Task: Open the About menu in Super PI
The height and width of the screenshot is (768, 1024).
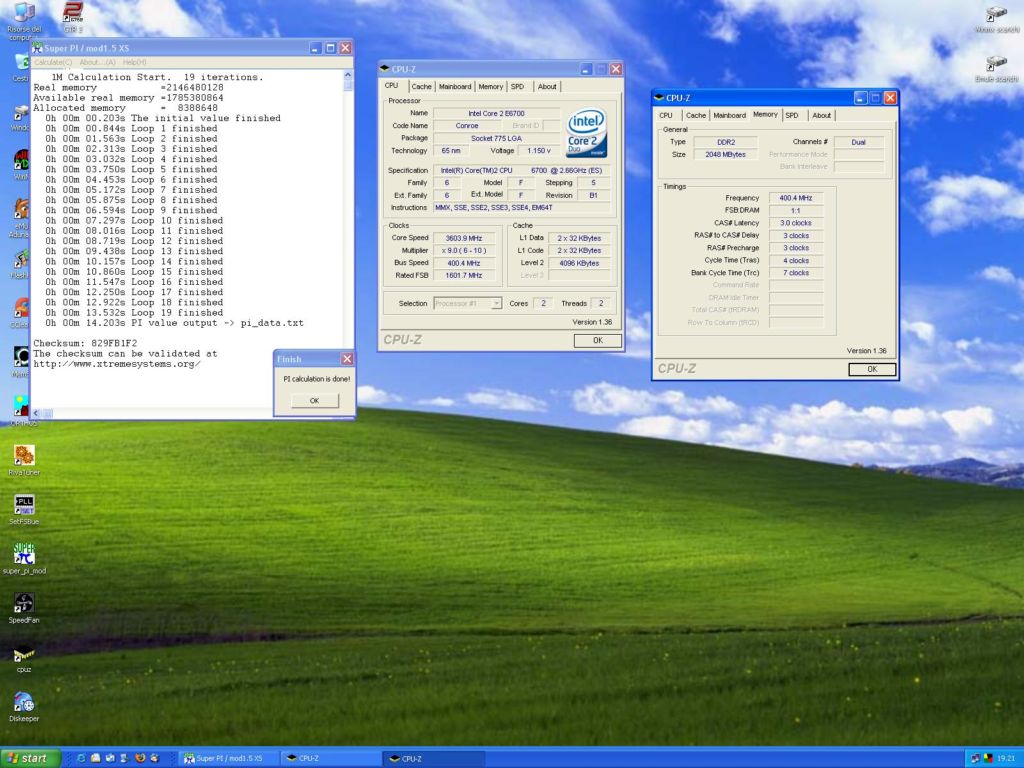Action: tap(97, 62)
